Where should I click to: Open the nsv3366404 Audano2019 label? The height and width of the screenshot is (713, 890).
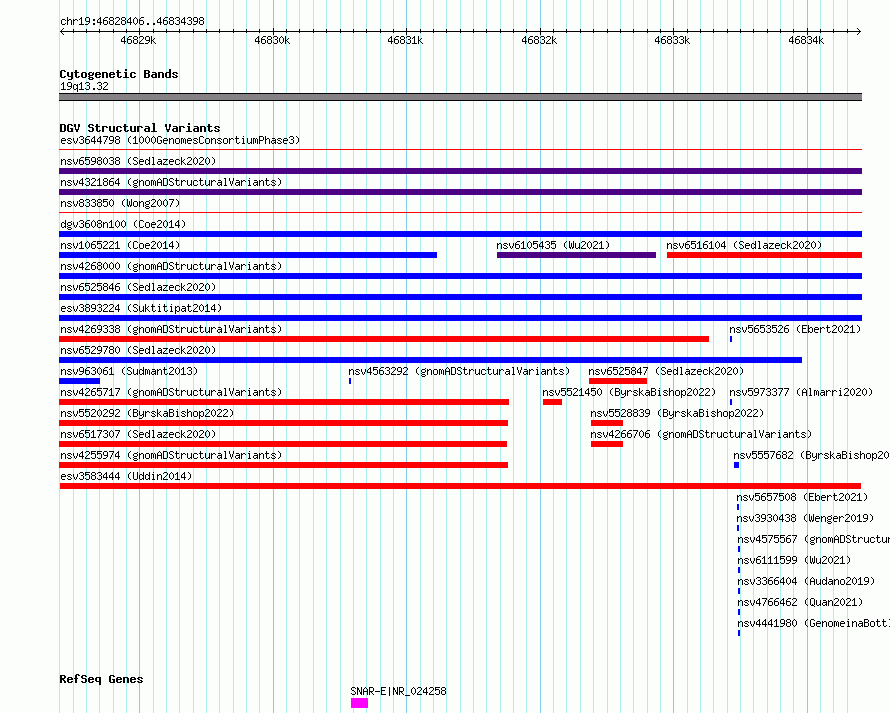coord(806,581)
